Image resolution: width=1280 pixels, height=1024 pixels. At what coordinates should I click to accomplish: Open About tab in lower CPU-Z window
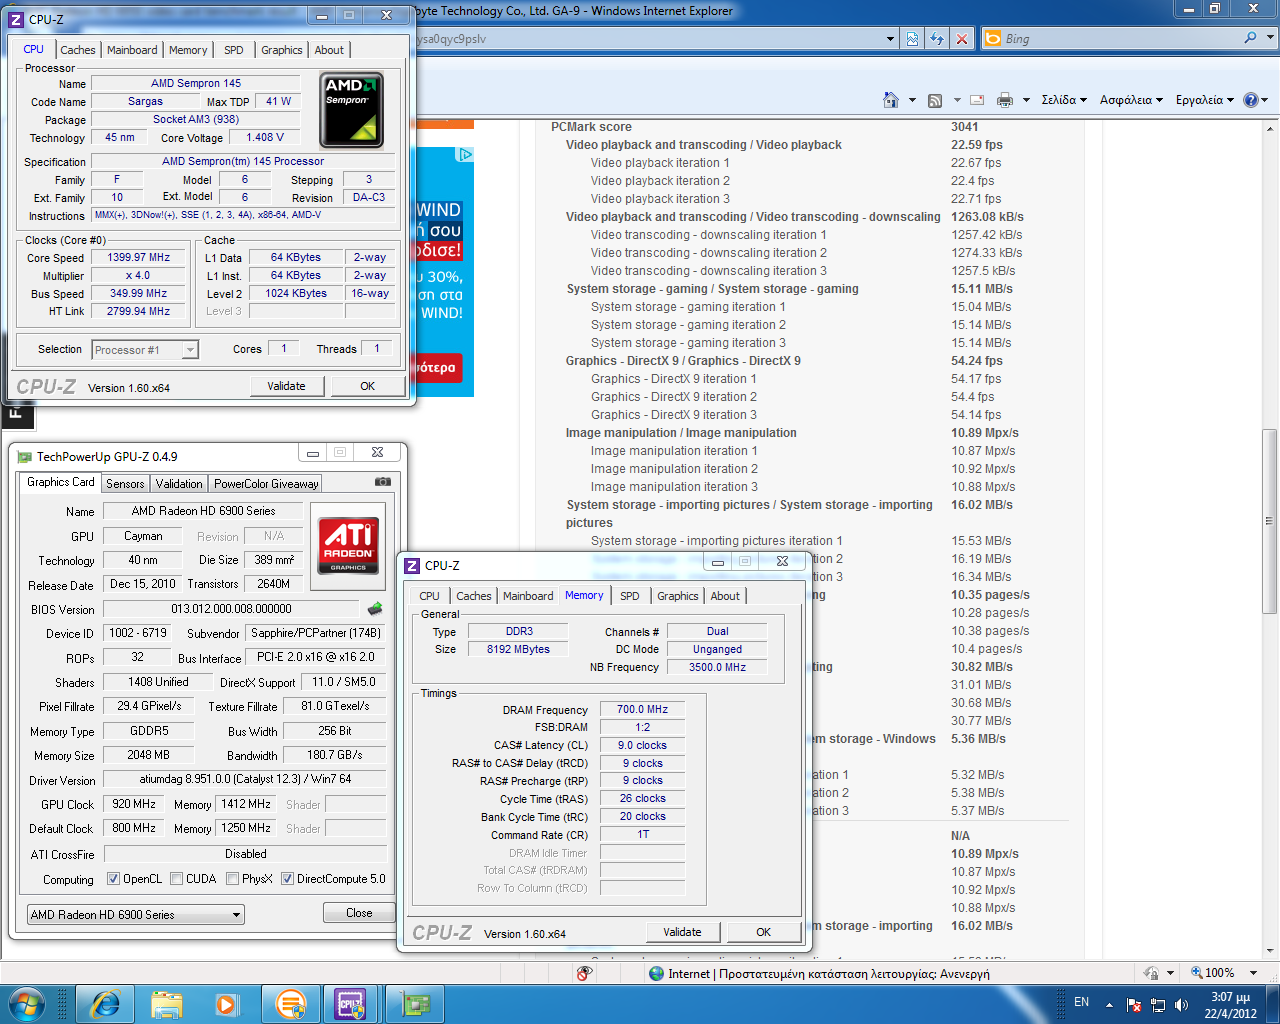(x=725, y=596)
